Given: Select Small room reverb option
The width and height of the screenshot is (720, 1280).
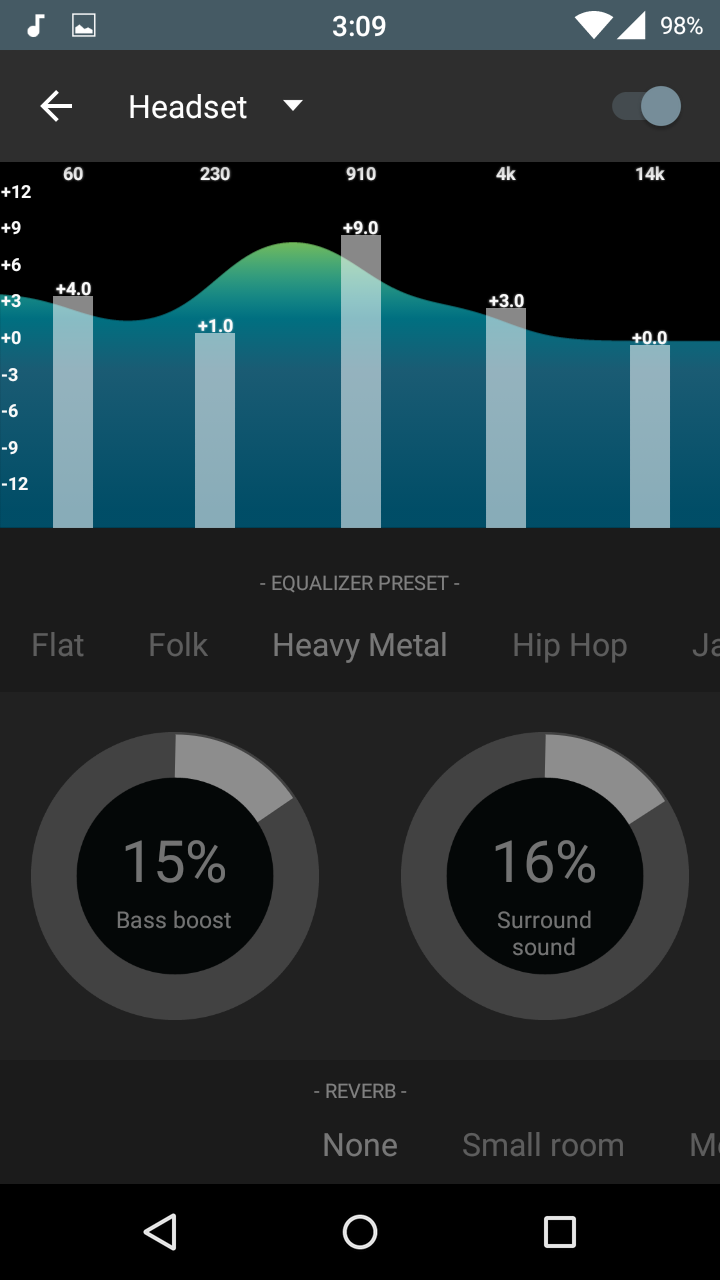Looking at the screenshot, I should click(543, 1145).
